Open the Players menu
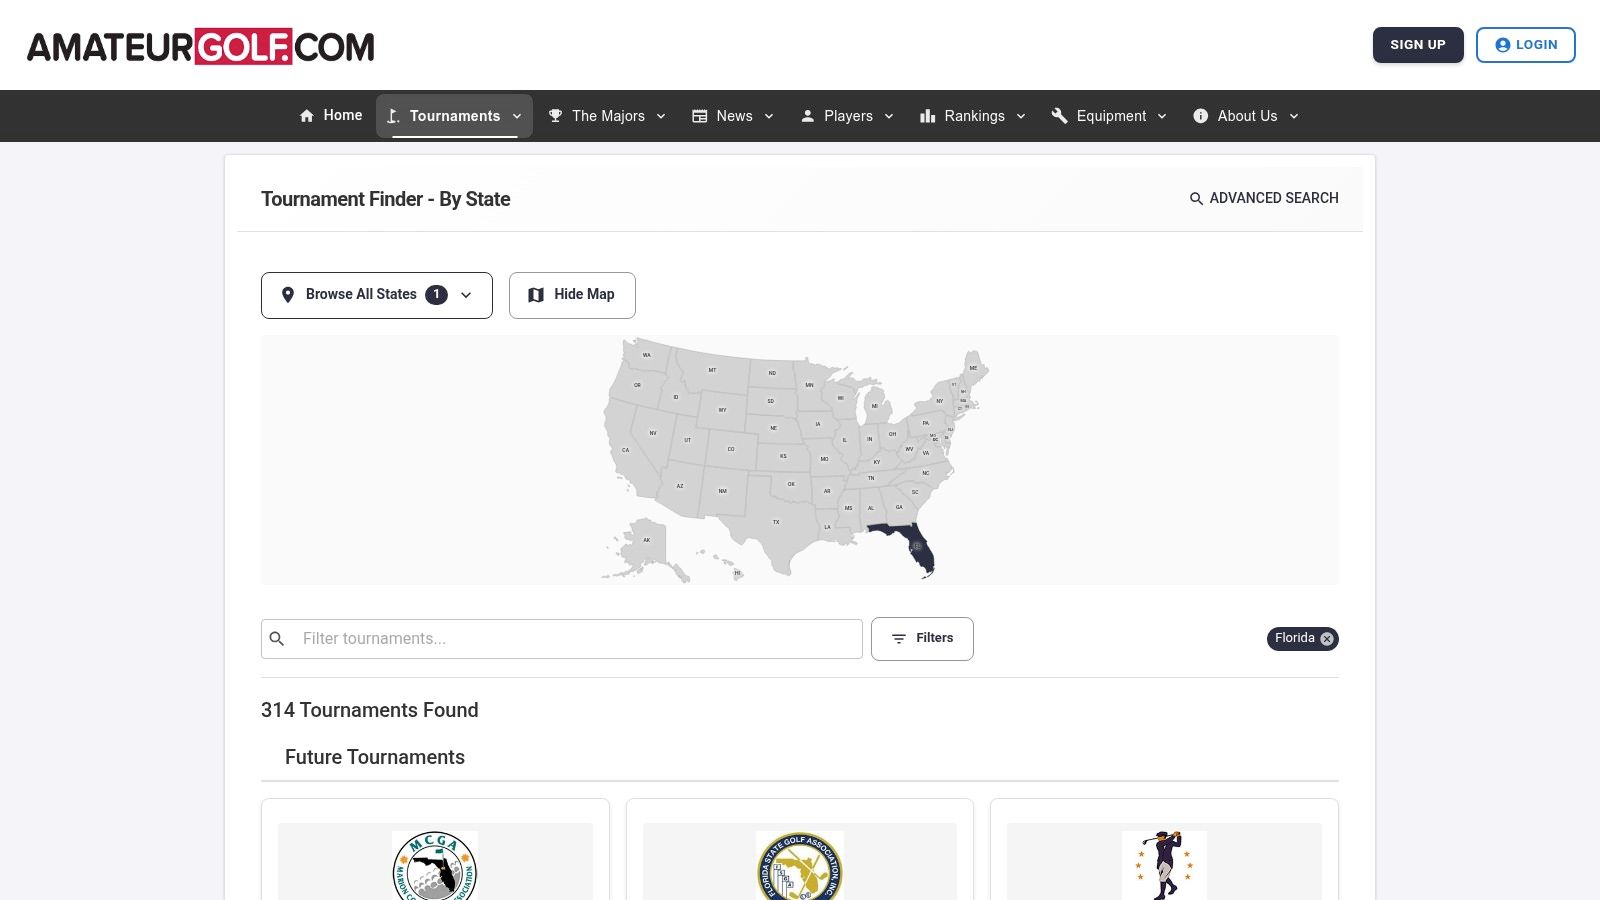1600x900 pixels. (x=847, y=116)
